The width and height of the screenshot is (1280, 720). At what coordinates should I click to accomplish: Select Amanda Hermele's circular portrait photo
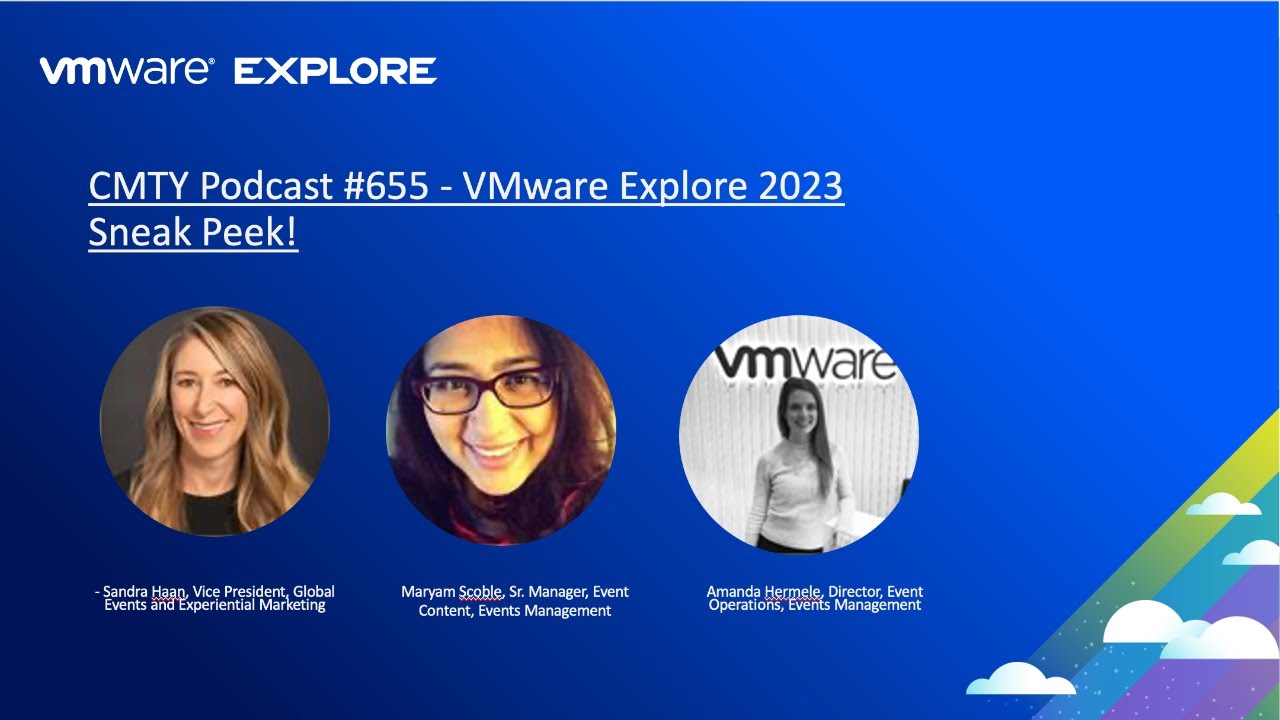[x=798, y=434]
